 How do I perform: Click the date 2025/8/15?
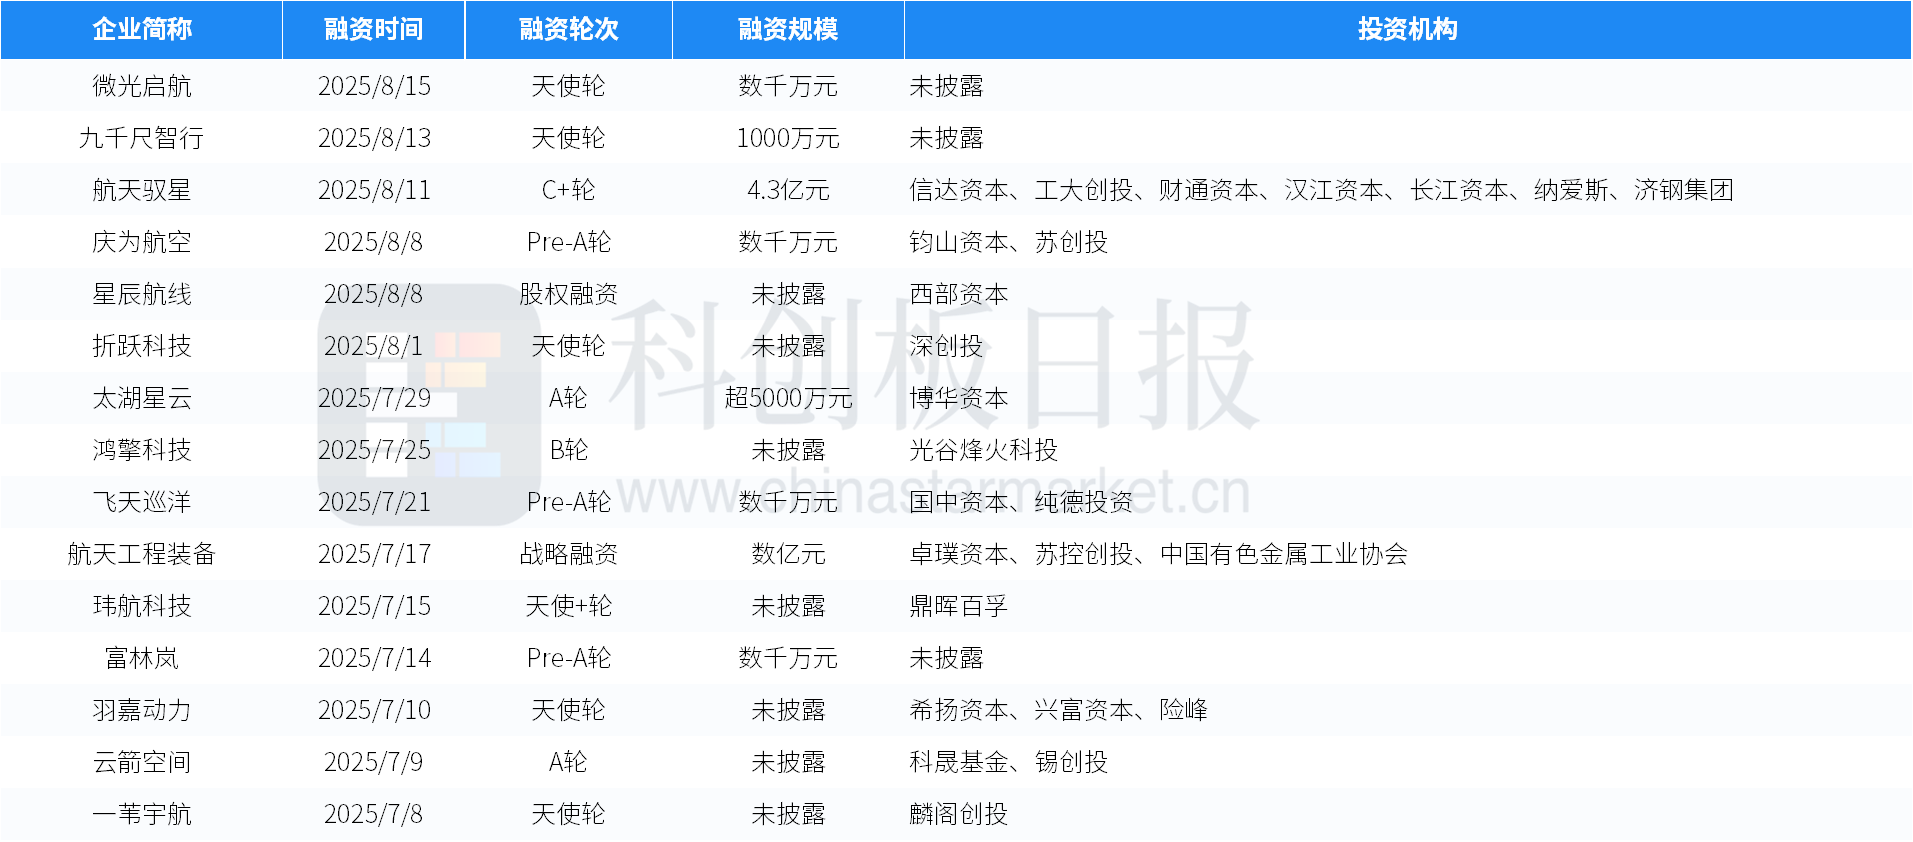click(x=374, y=86)
